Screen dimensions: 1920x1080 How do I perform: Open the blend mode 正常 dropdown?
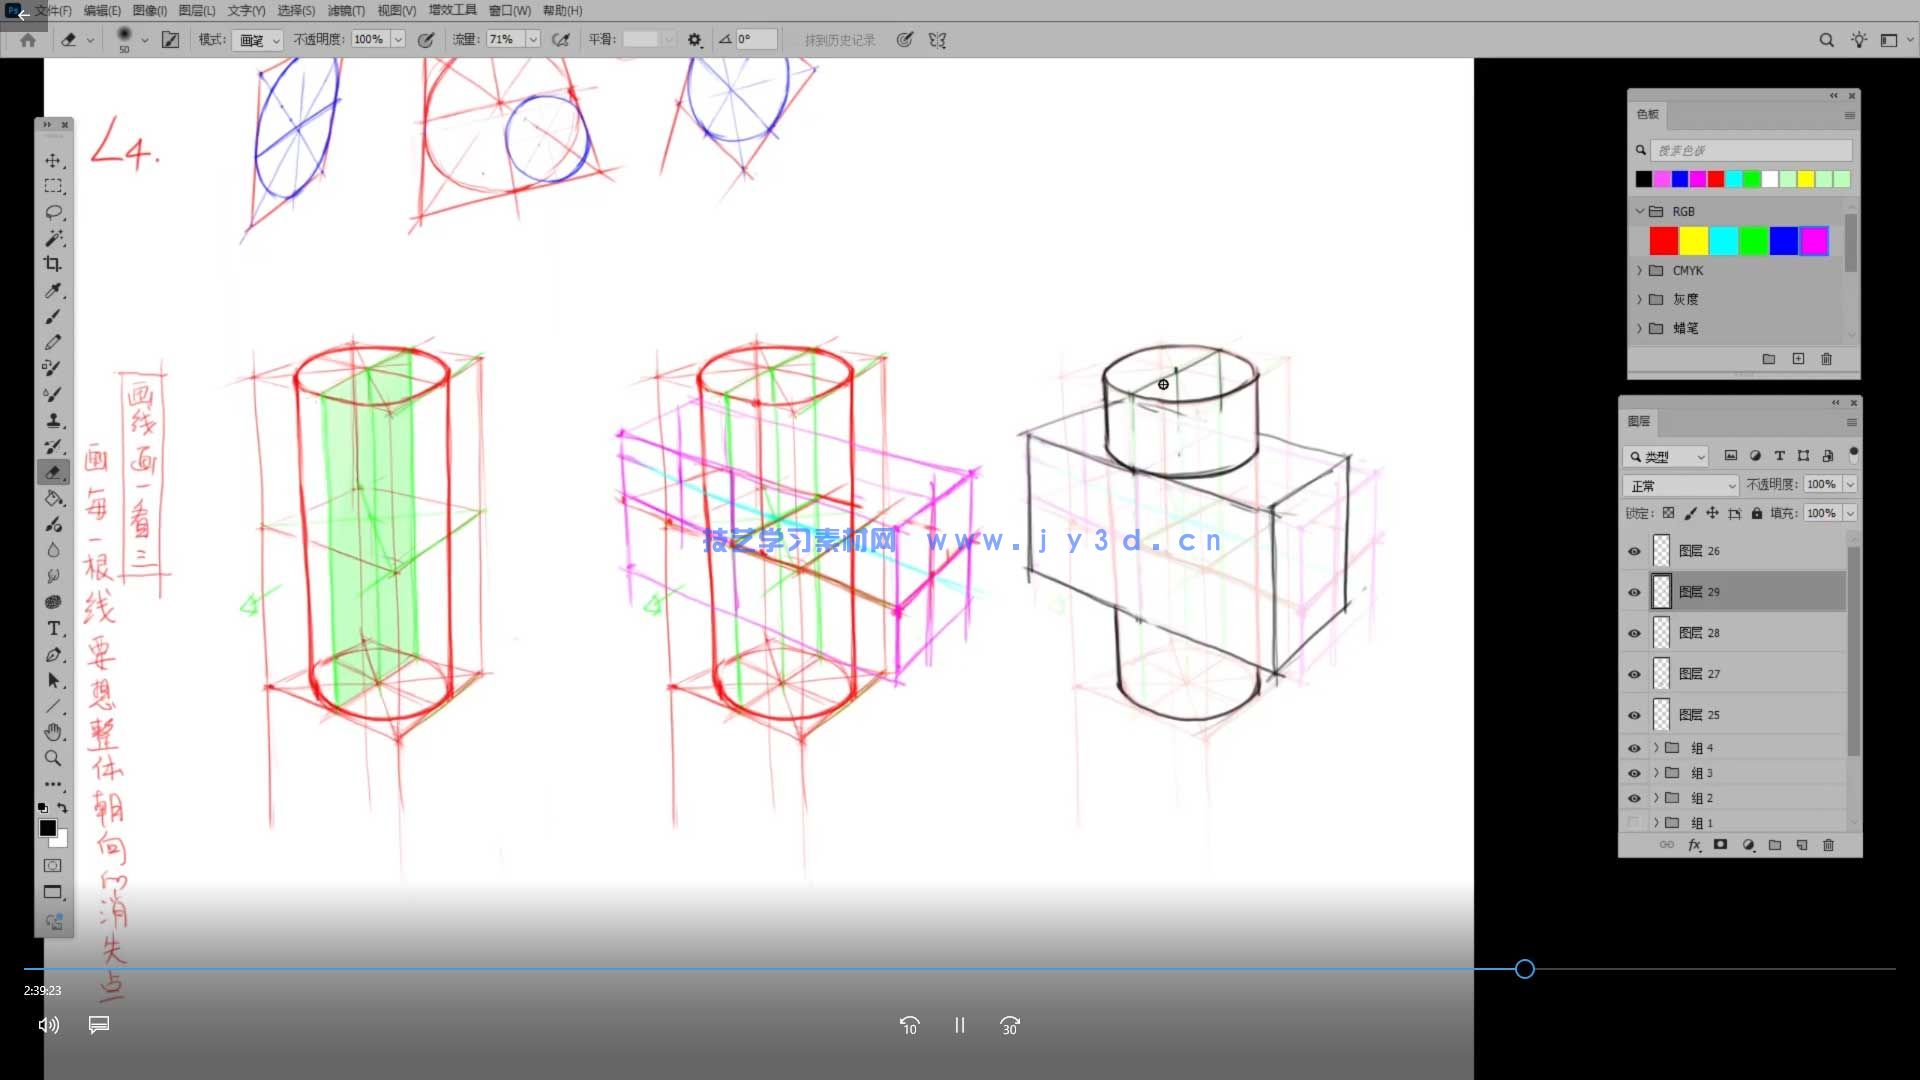click(1682, 485)
